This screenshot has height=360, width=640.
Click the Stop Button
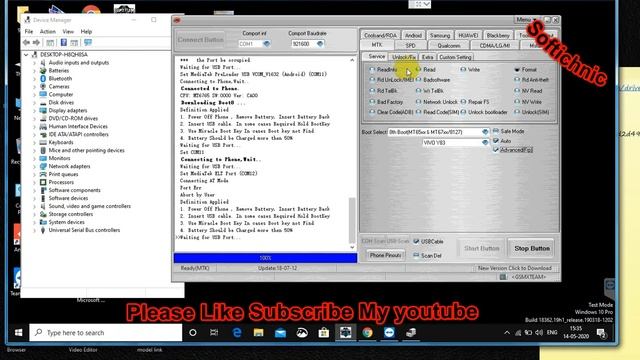531,248
